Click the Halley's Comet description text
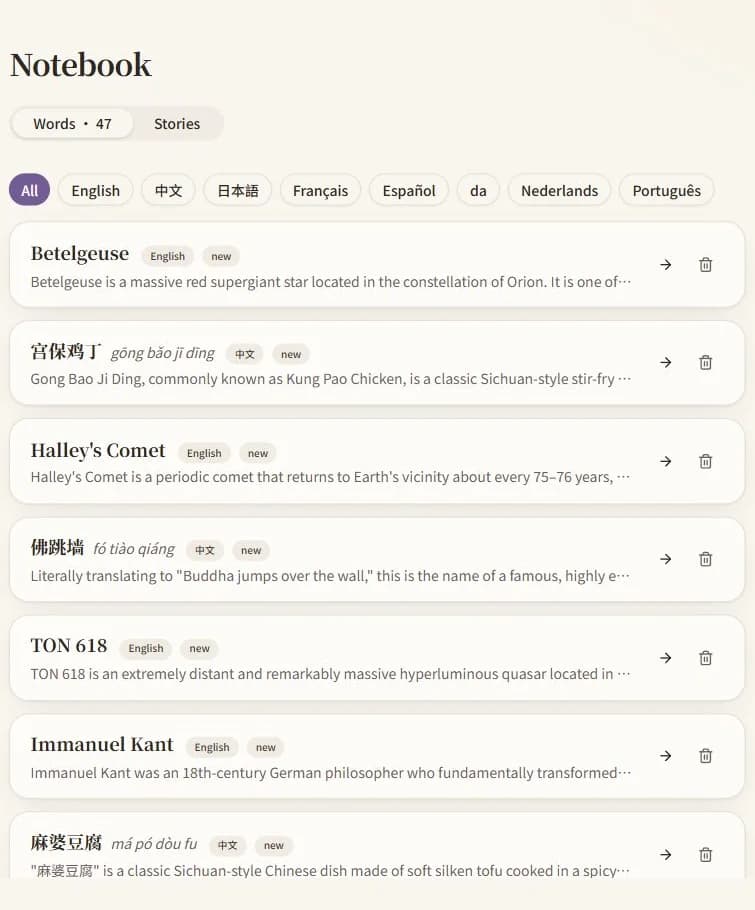755x910 pixels. [x=330, y=477]
